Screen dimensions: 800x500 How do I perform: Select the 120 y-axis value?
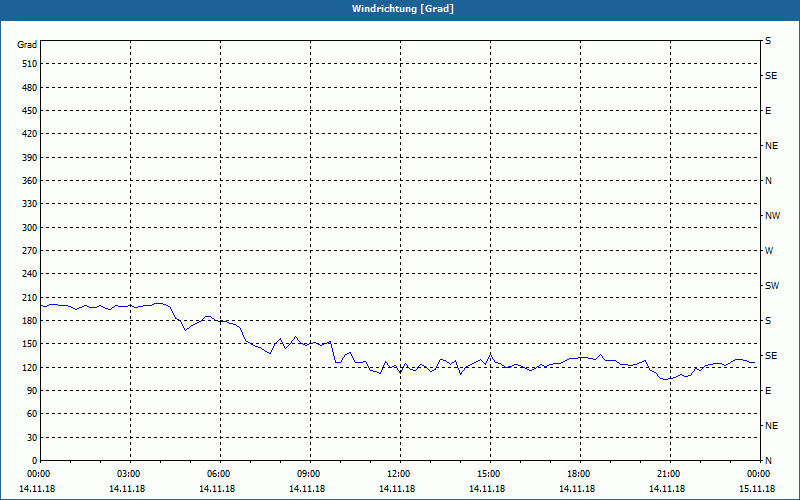[x=29, y=367]
